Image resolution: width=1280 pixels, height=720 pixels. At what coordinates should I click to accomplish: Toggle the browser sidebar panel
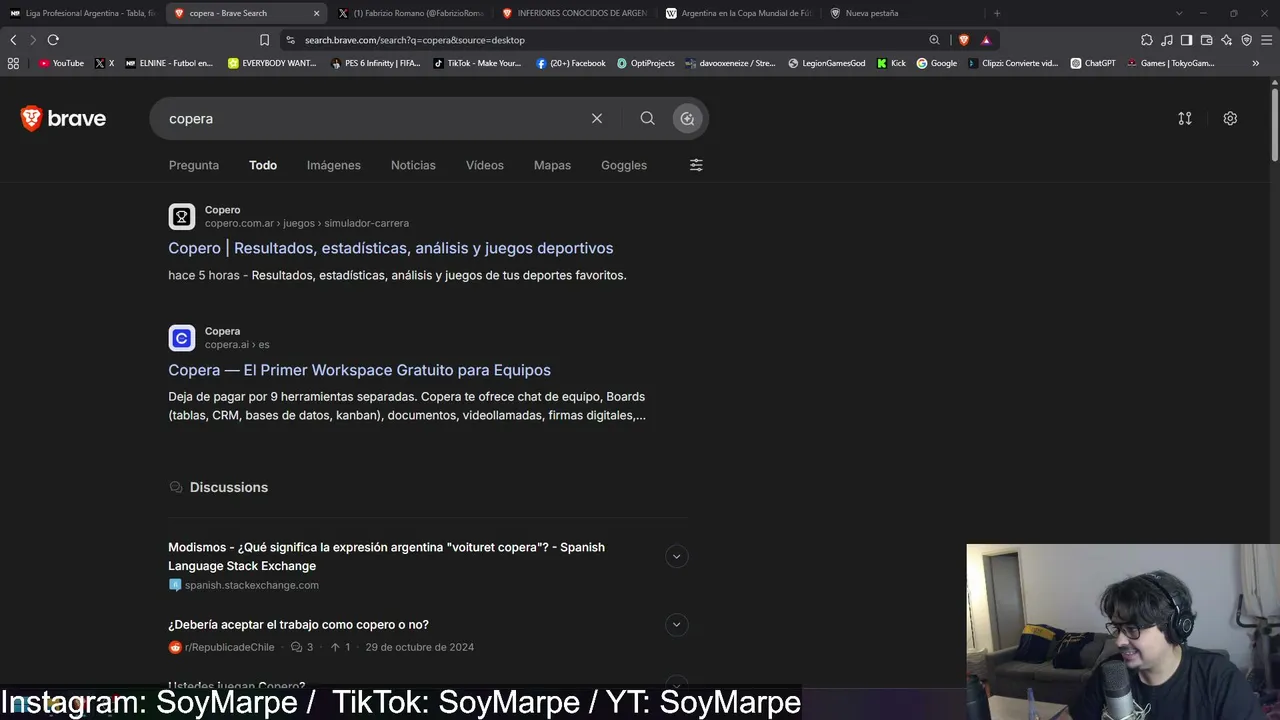1186,40
